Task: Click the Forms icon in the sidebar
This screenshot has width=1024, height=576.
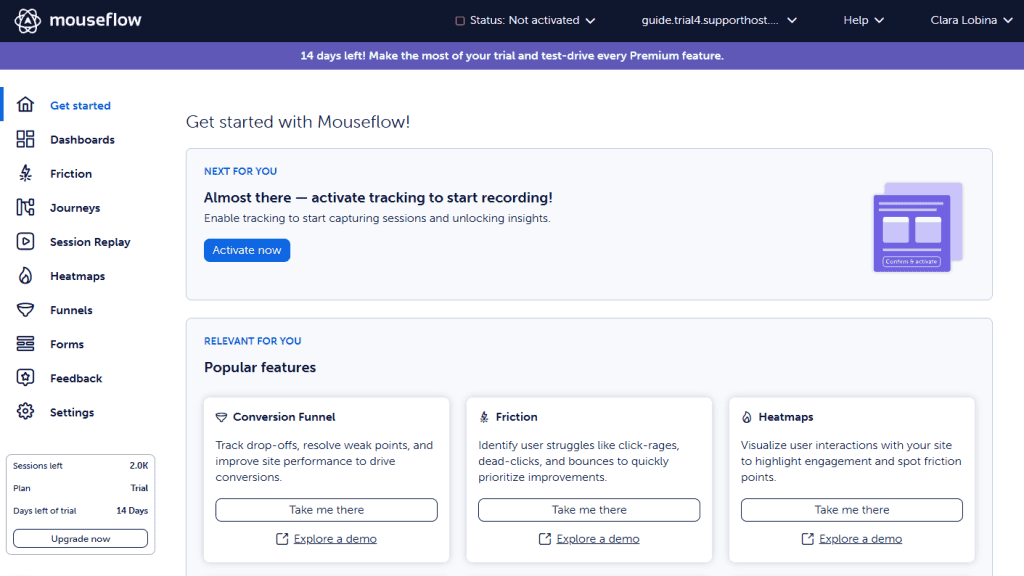Action: [25, 344]
